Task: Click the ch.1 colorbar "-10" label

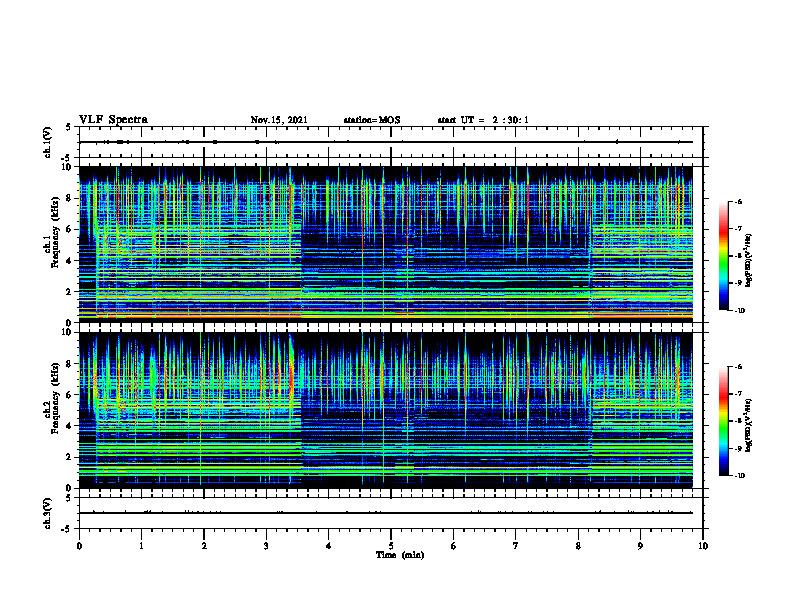Action: [739, 311]
